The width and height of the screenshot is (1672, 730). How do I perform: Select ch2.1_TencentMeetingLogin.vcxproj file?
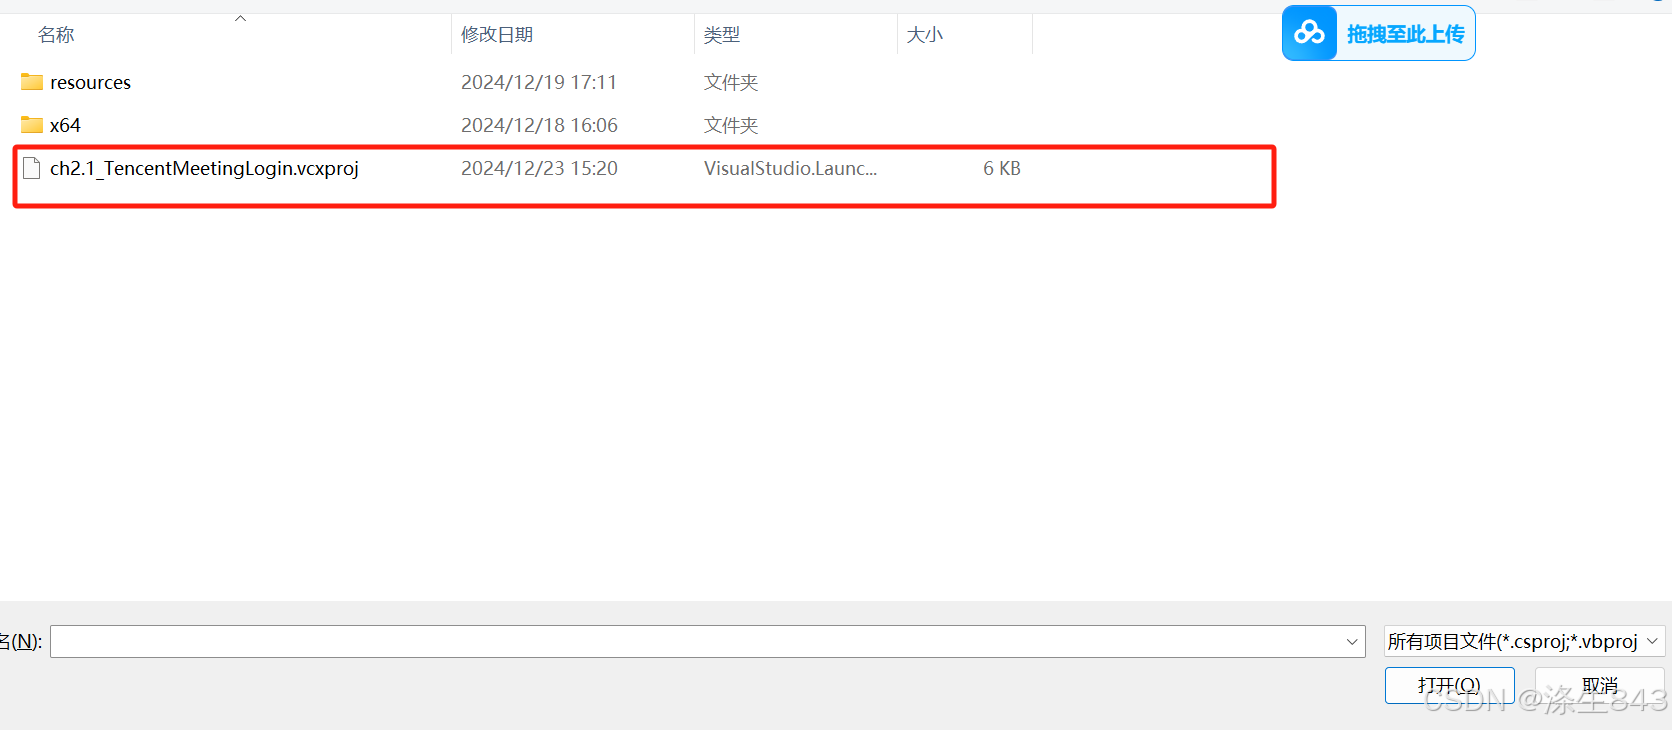click(x=204, y=168)
